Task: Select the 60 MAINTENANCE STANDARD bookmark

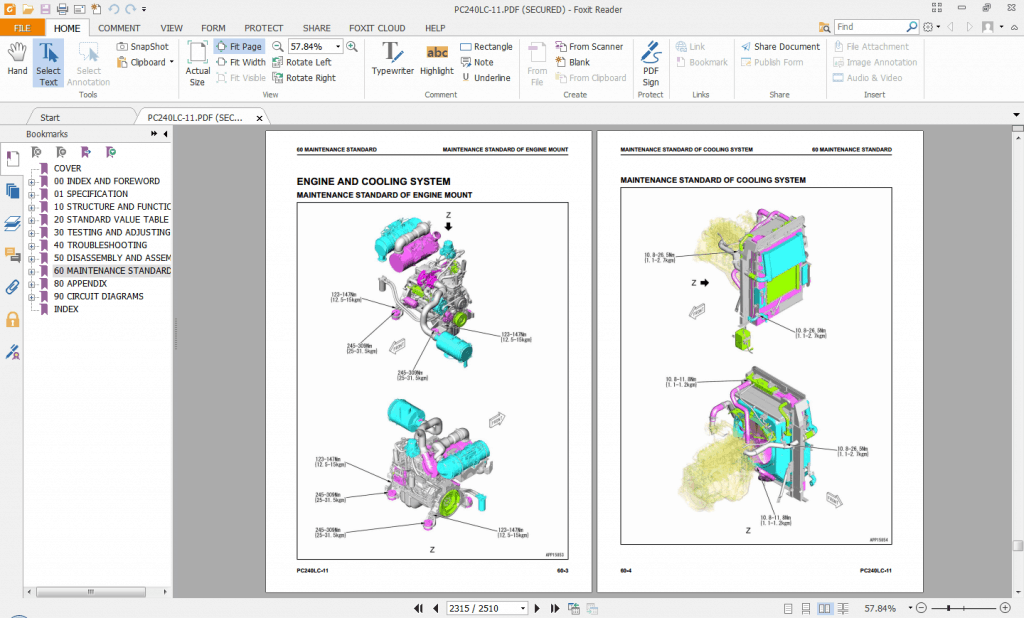Action: tap(112, 270)
